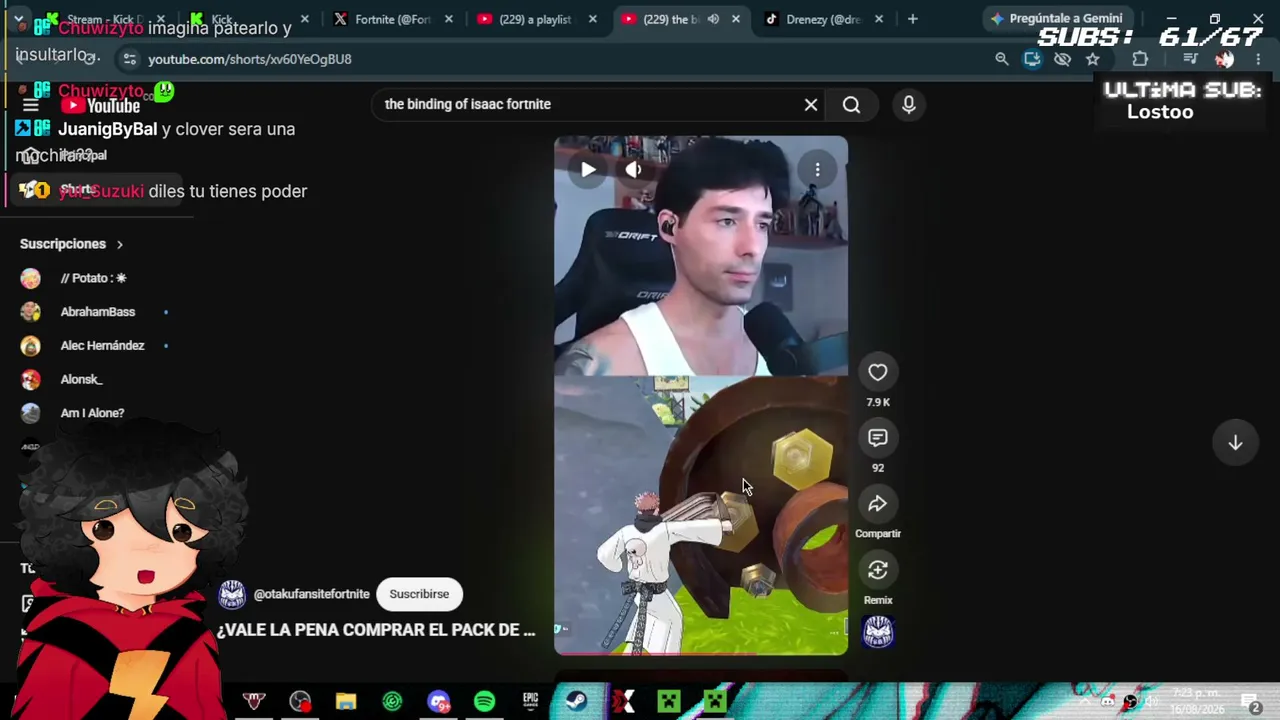Go to the next Short with the down arrow
Image resolution: width=1280 pixels, height=720 pixels.
coord(1235,443)
